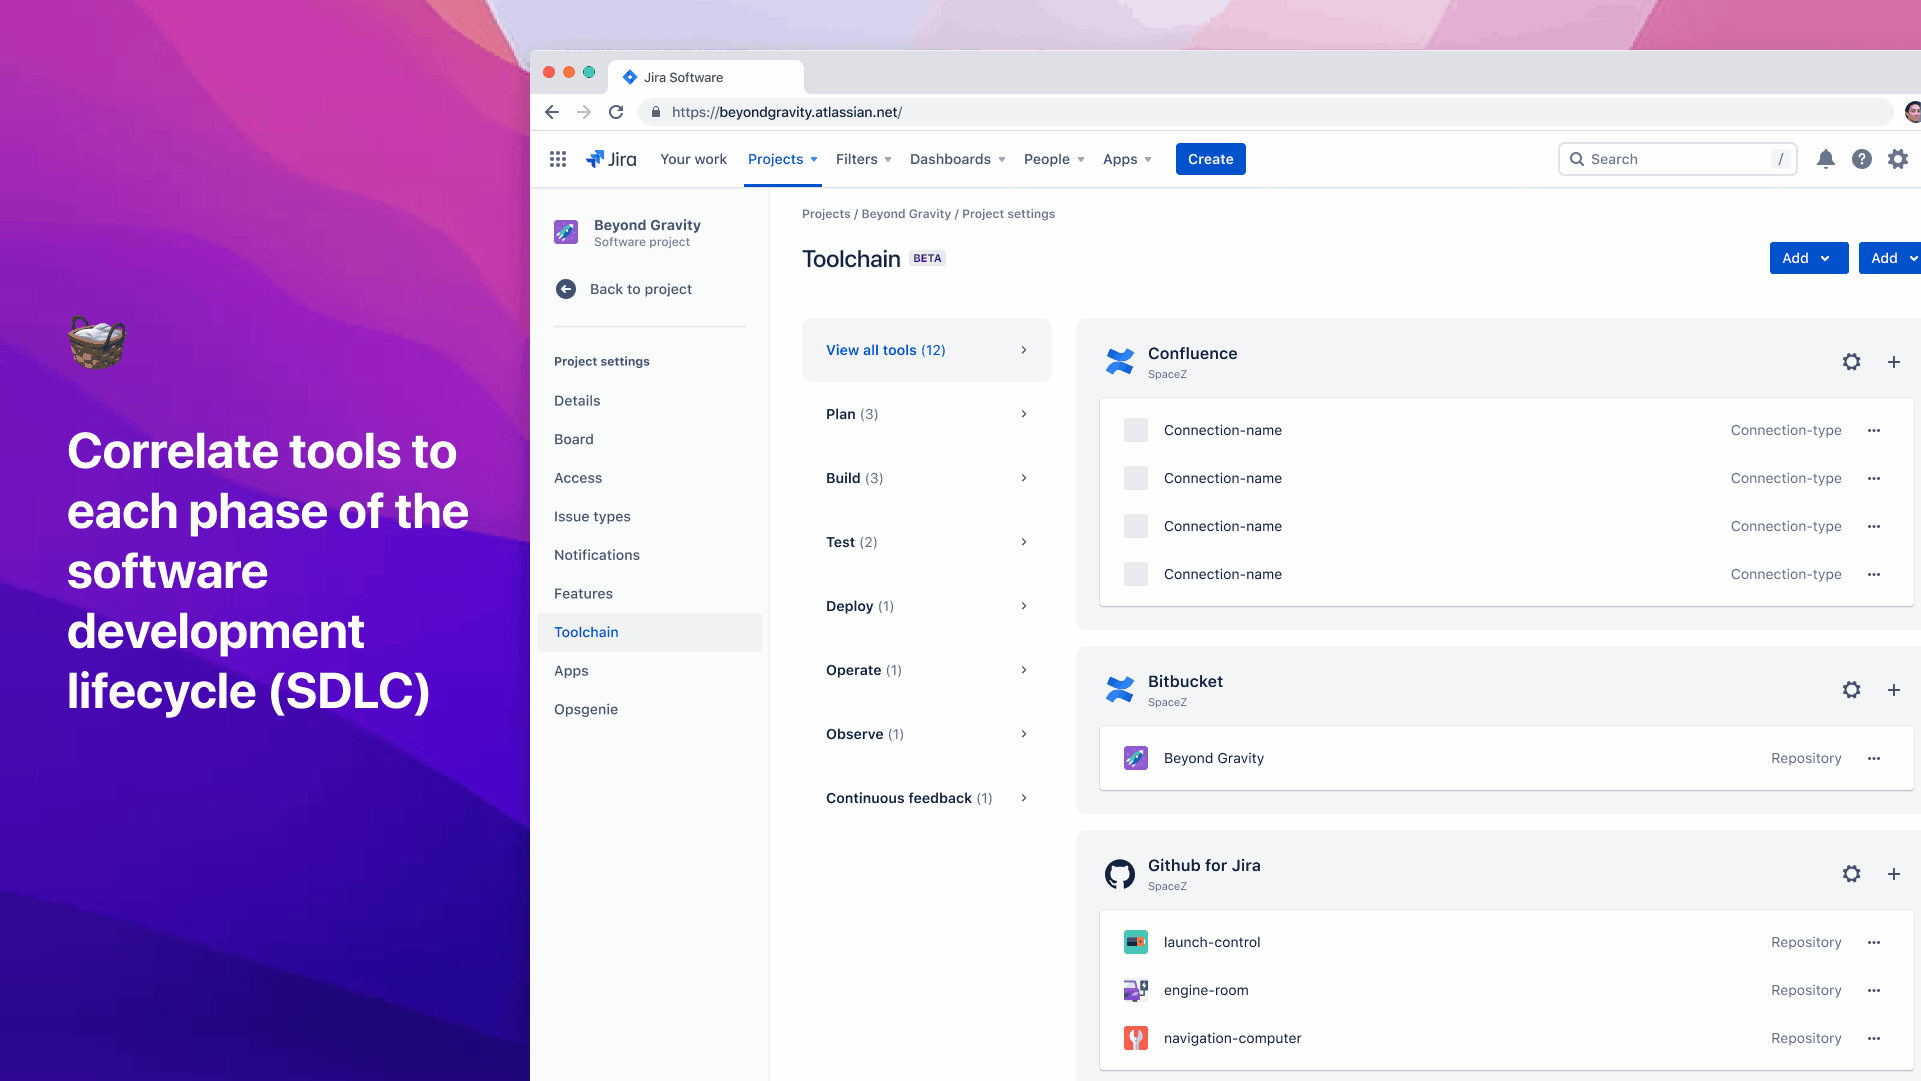Focus the Search input field
1921x1081 pixels.
tap(1677, 159)
